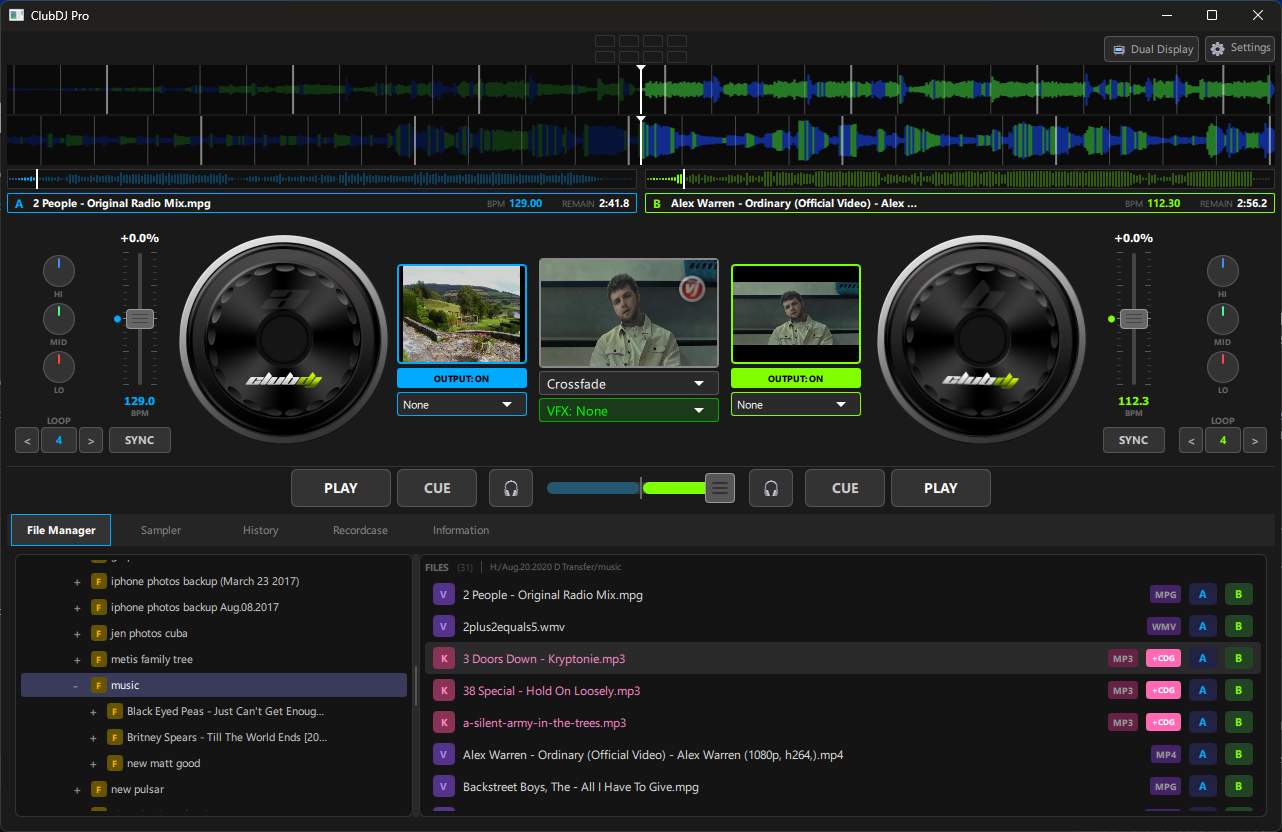1282x832 pixels.
Task: Click the V video icon on 2plus2equals5.wmv
Action: pos(443,626)
